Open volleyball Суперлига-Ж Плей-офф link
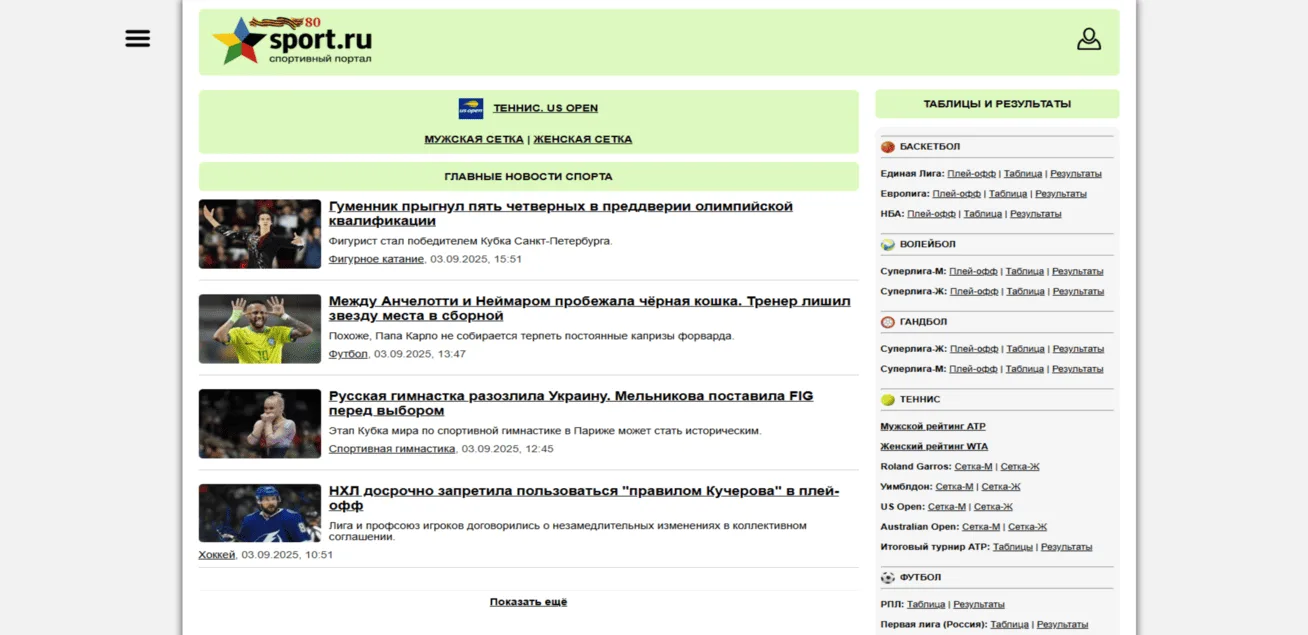Image resolution: width=1308 pixels, height=635 pixels. [x=974, y=292]
